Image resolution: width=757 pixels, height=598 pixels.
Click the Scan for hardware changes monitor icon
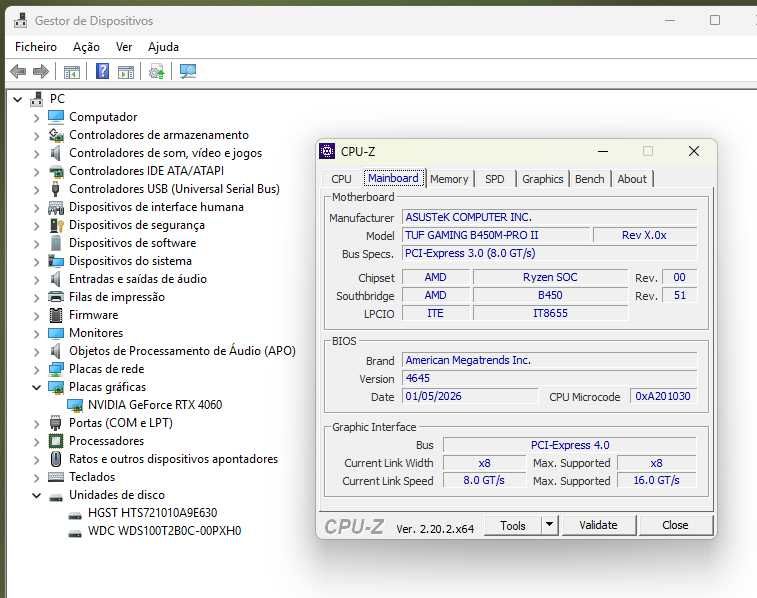point(187,71)
